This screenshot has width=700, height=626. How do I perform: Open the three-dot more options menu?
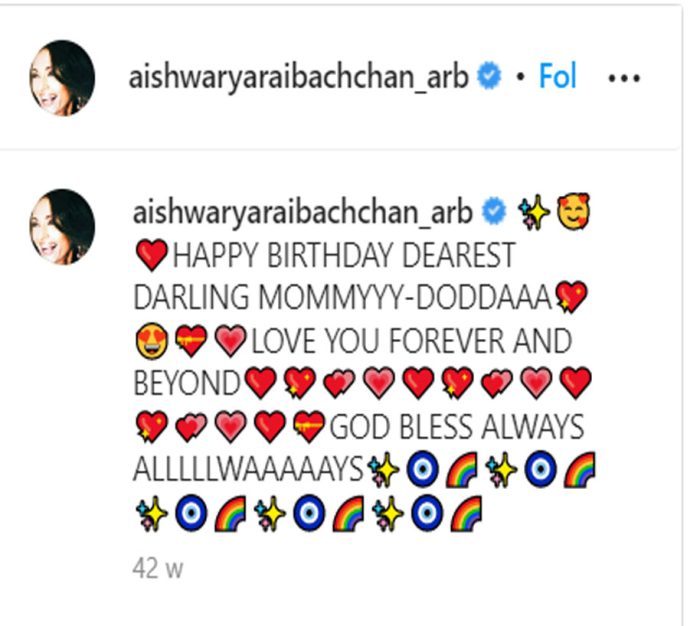624,79
